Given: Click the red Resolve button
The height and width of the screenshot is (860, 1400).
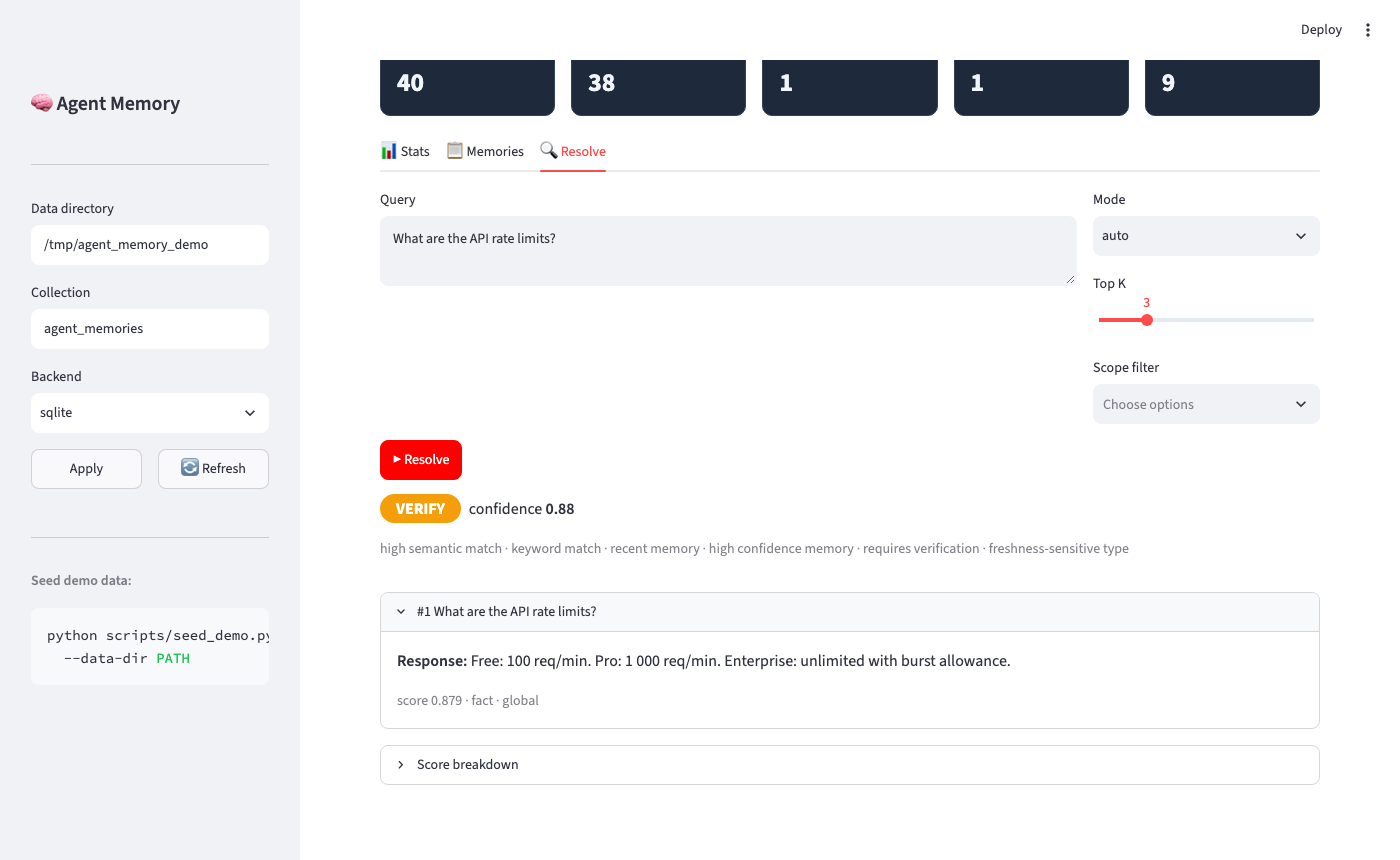Looking at the screenshot, I should tap(421, 460).
